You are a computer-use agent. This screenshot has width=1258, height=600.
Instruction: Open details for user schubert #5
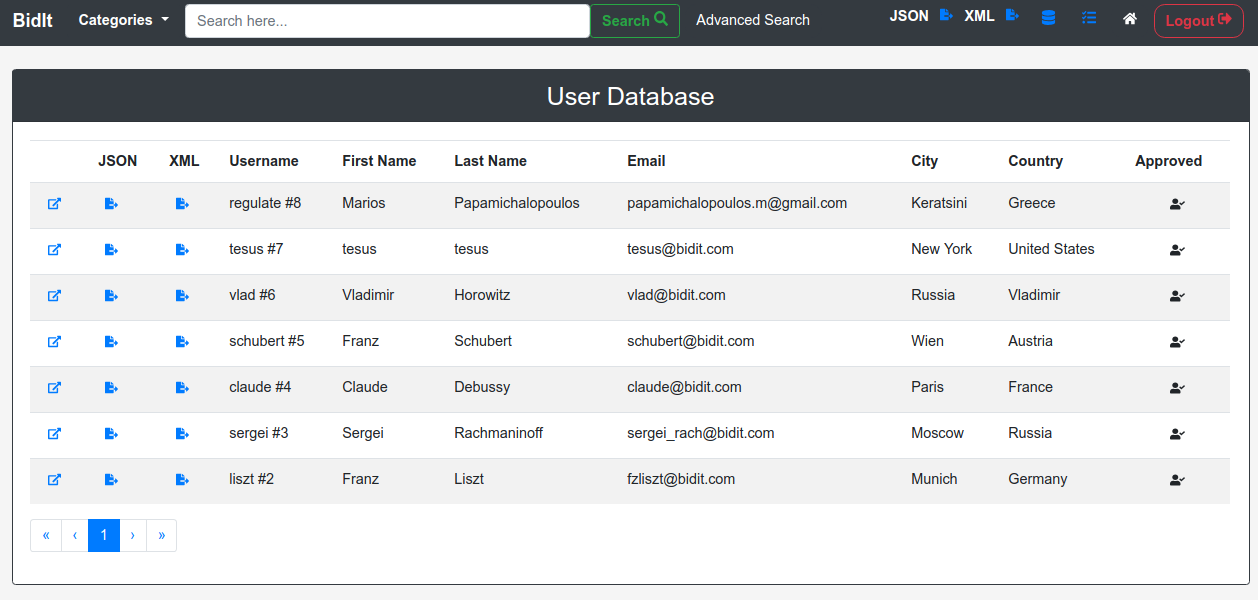pyautogui.click(x=55, y=342)
